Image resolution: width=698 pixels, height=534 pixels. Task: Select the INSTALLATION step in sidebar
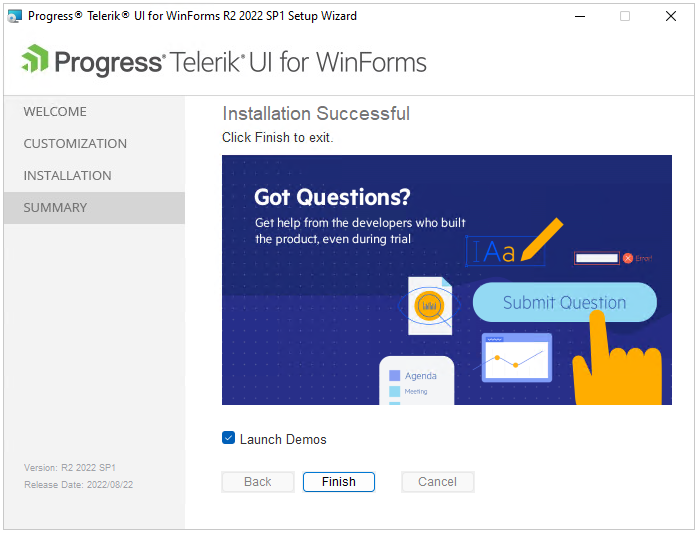(x=68, y=176)
